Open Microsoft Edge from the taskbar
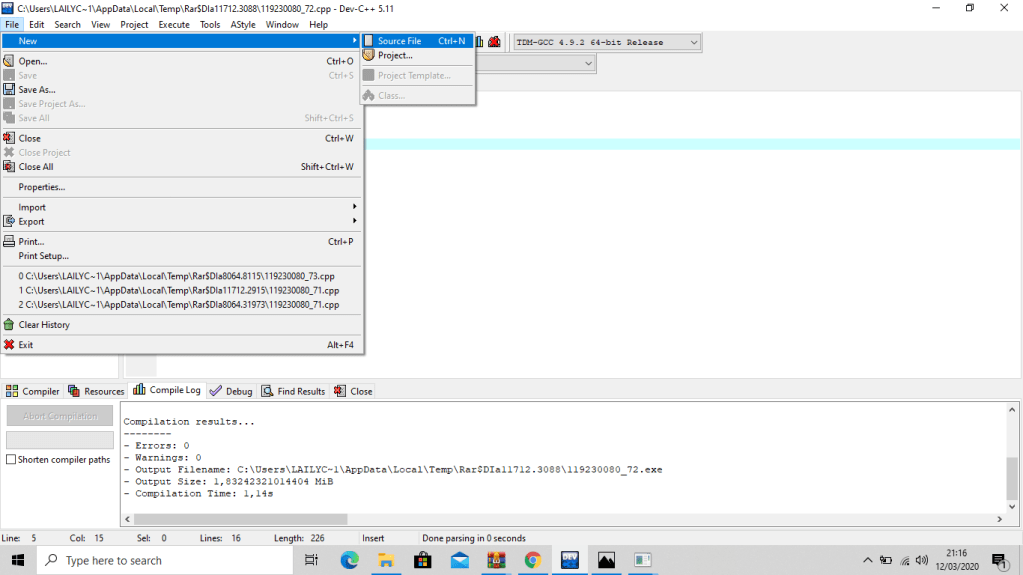The width and height of the screenshot is (1023, 575). point(349,560)
